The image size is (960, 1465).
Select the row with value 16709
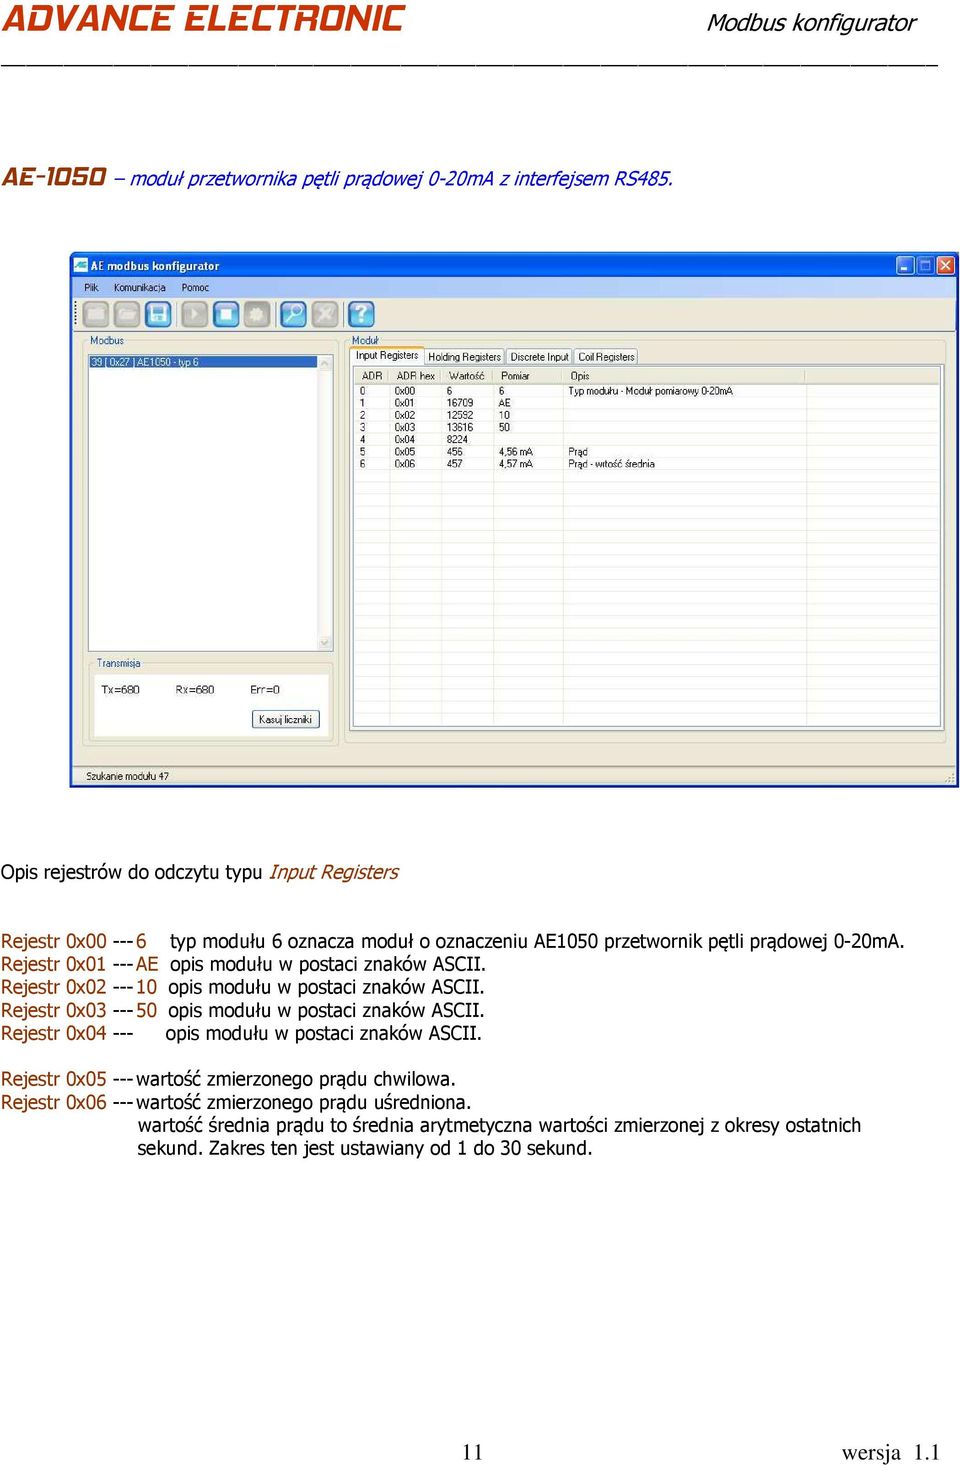click(x=647, y=403)
